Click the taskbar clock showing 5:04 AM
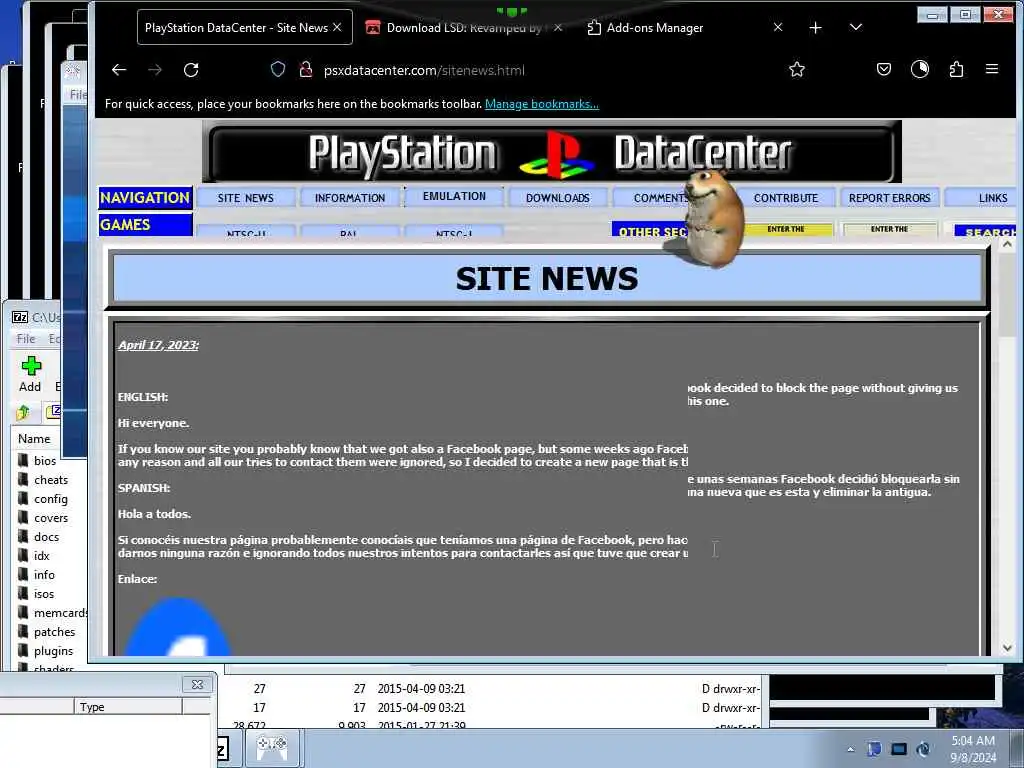 tap(973, 748)
